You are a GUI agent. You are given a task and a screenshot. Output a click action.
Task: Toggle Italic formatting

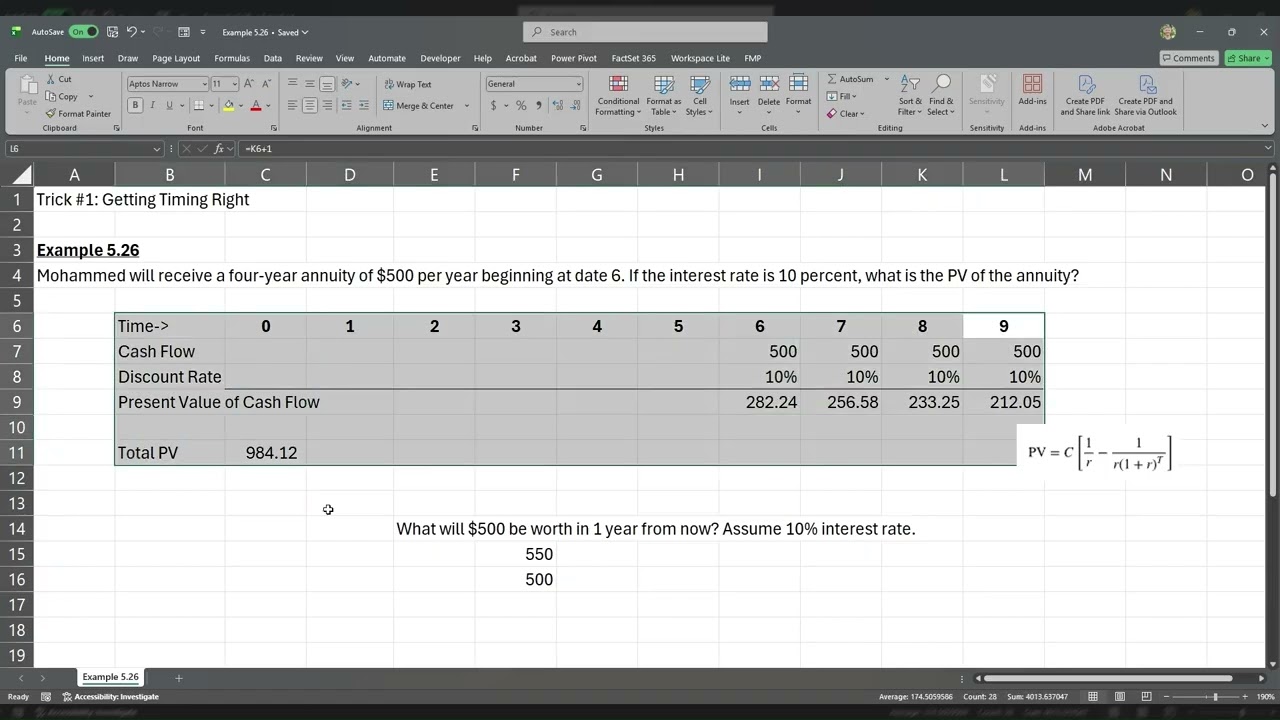point(153,105)
